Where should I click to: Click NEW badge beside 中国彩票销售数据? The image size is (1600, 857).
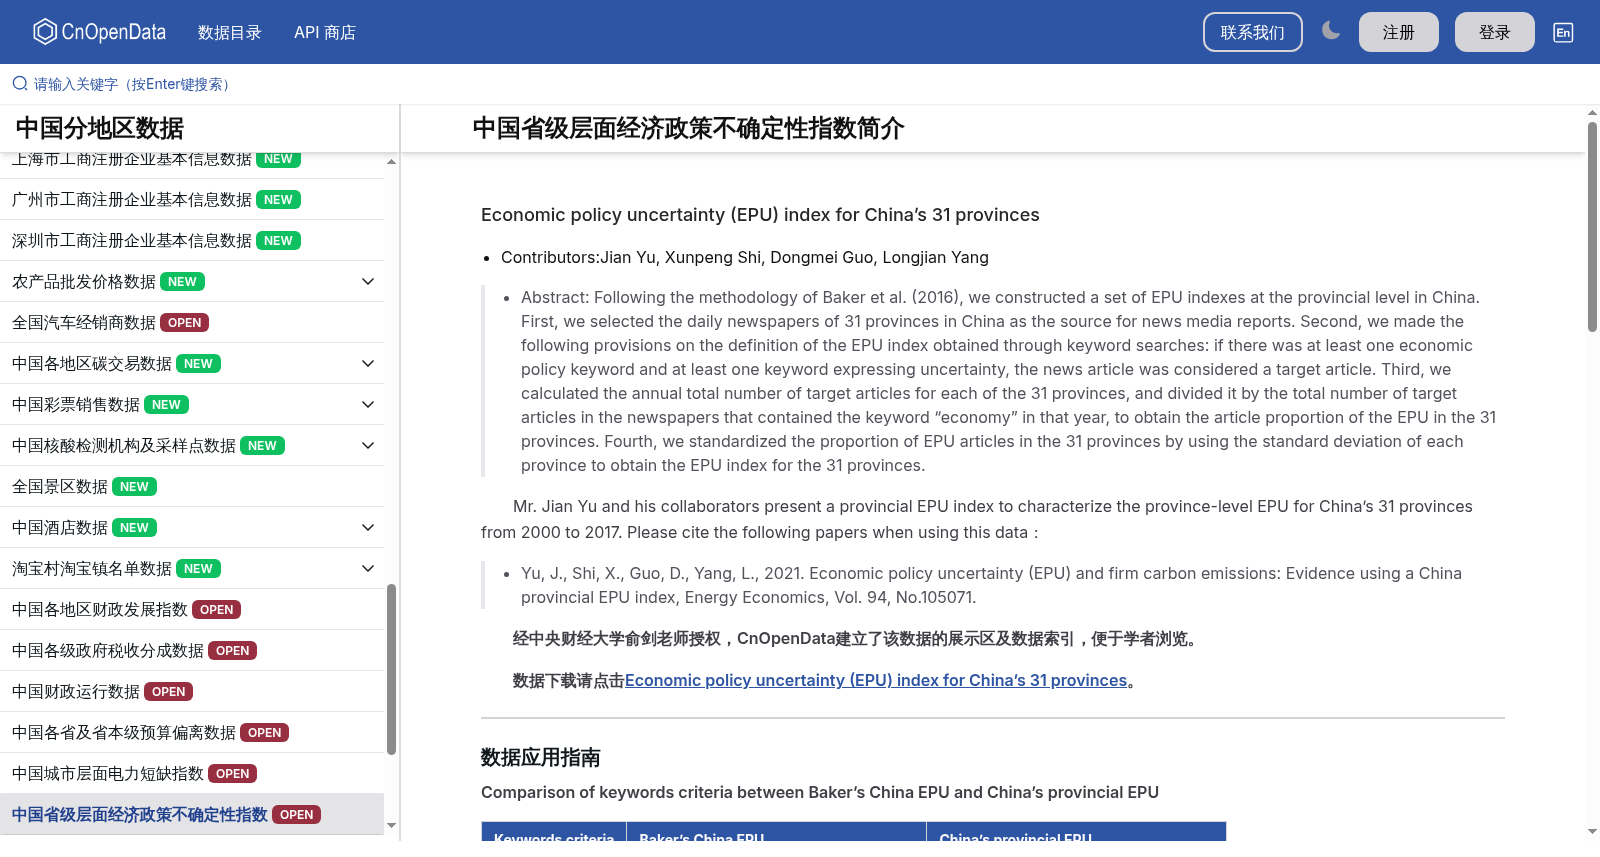166,405
